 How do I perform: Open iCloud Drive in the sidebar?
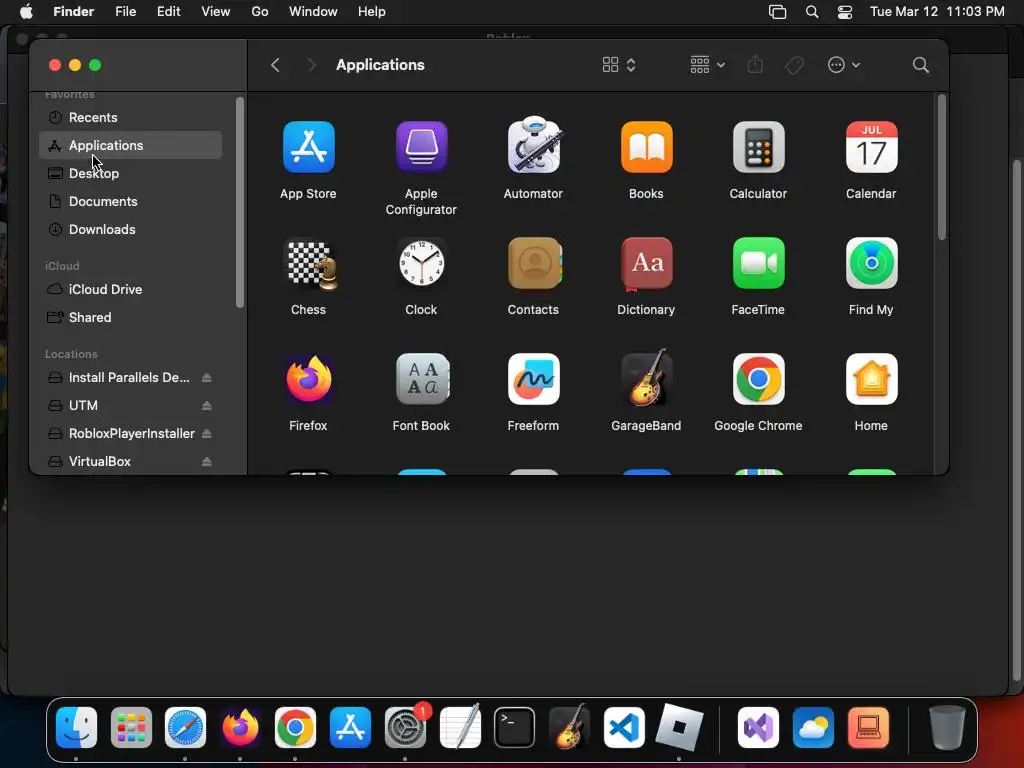(131, 289)
